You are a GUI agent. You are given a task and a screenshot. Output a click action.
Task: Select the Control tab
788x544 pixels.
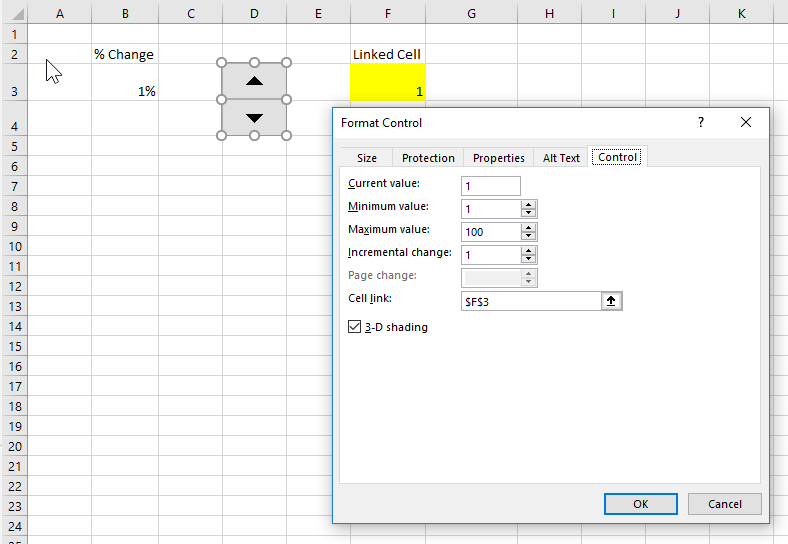pyautogui.click(x=617, y=157)
